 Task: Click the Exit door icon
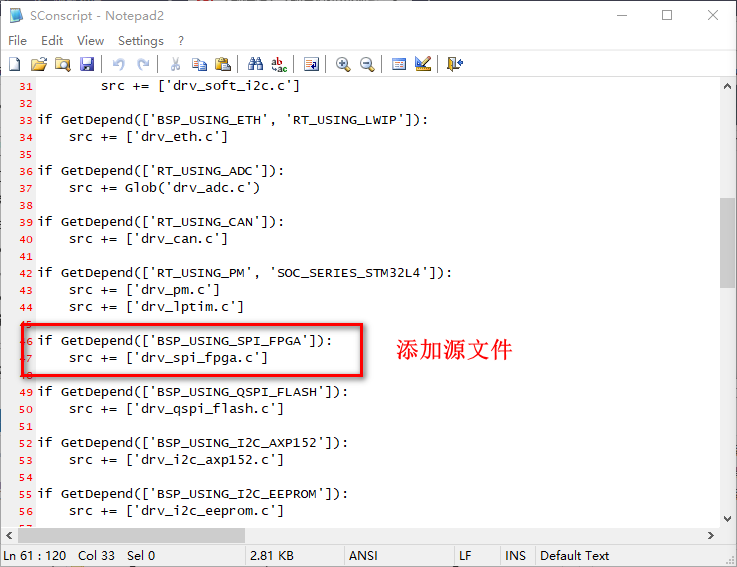point(455,64)
